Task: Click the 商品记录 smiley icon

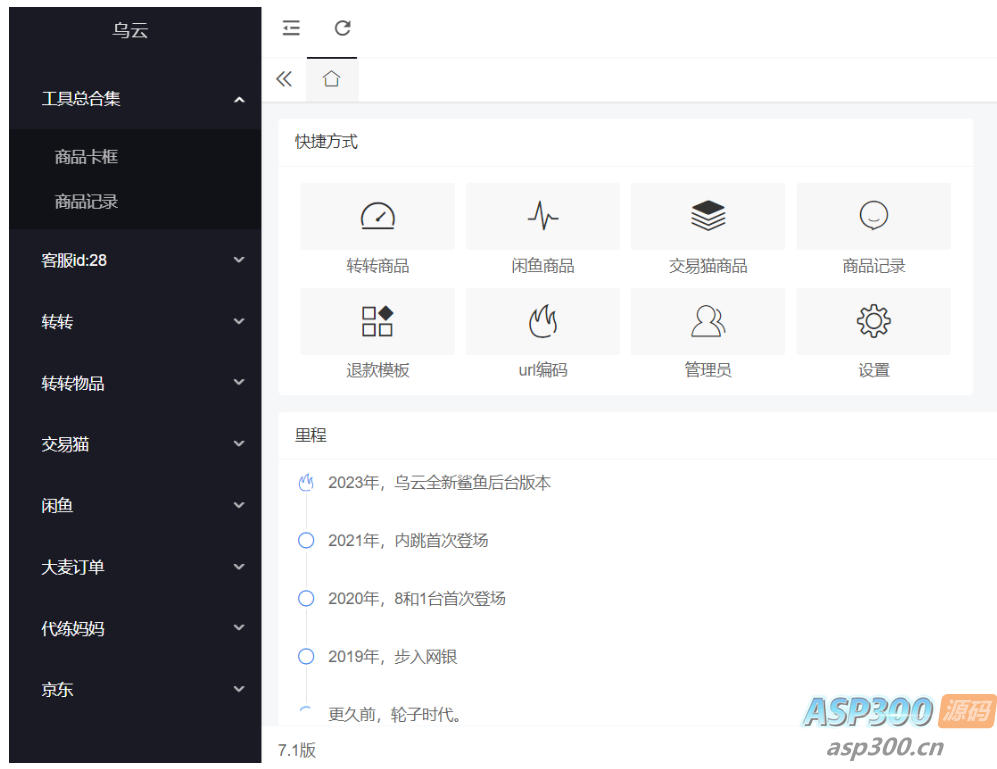Action: point(873,216)
